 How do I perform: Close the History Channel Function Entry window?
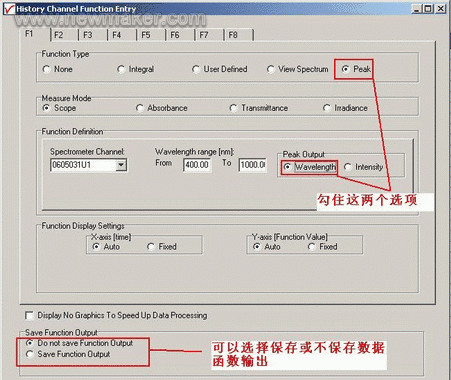(x=441, y=9)
